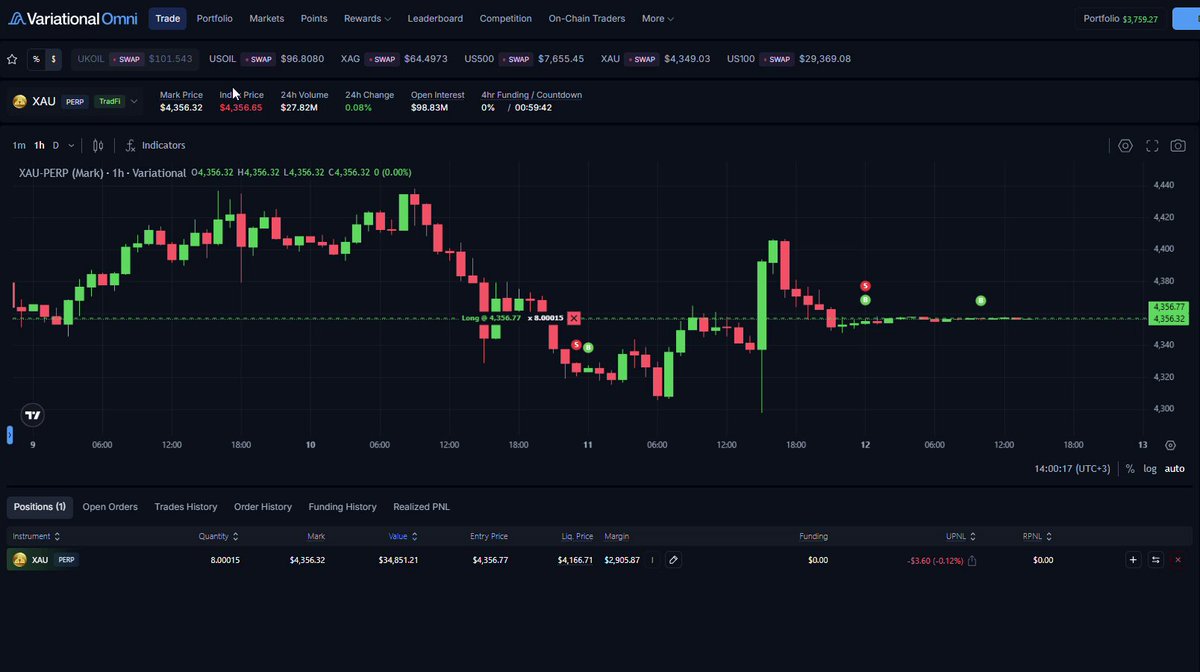Cancel the Long order line on chart
Viewport: 1200px width, 672px height.
pos(573,318)
